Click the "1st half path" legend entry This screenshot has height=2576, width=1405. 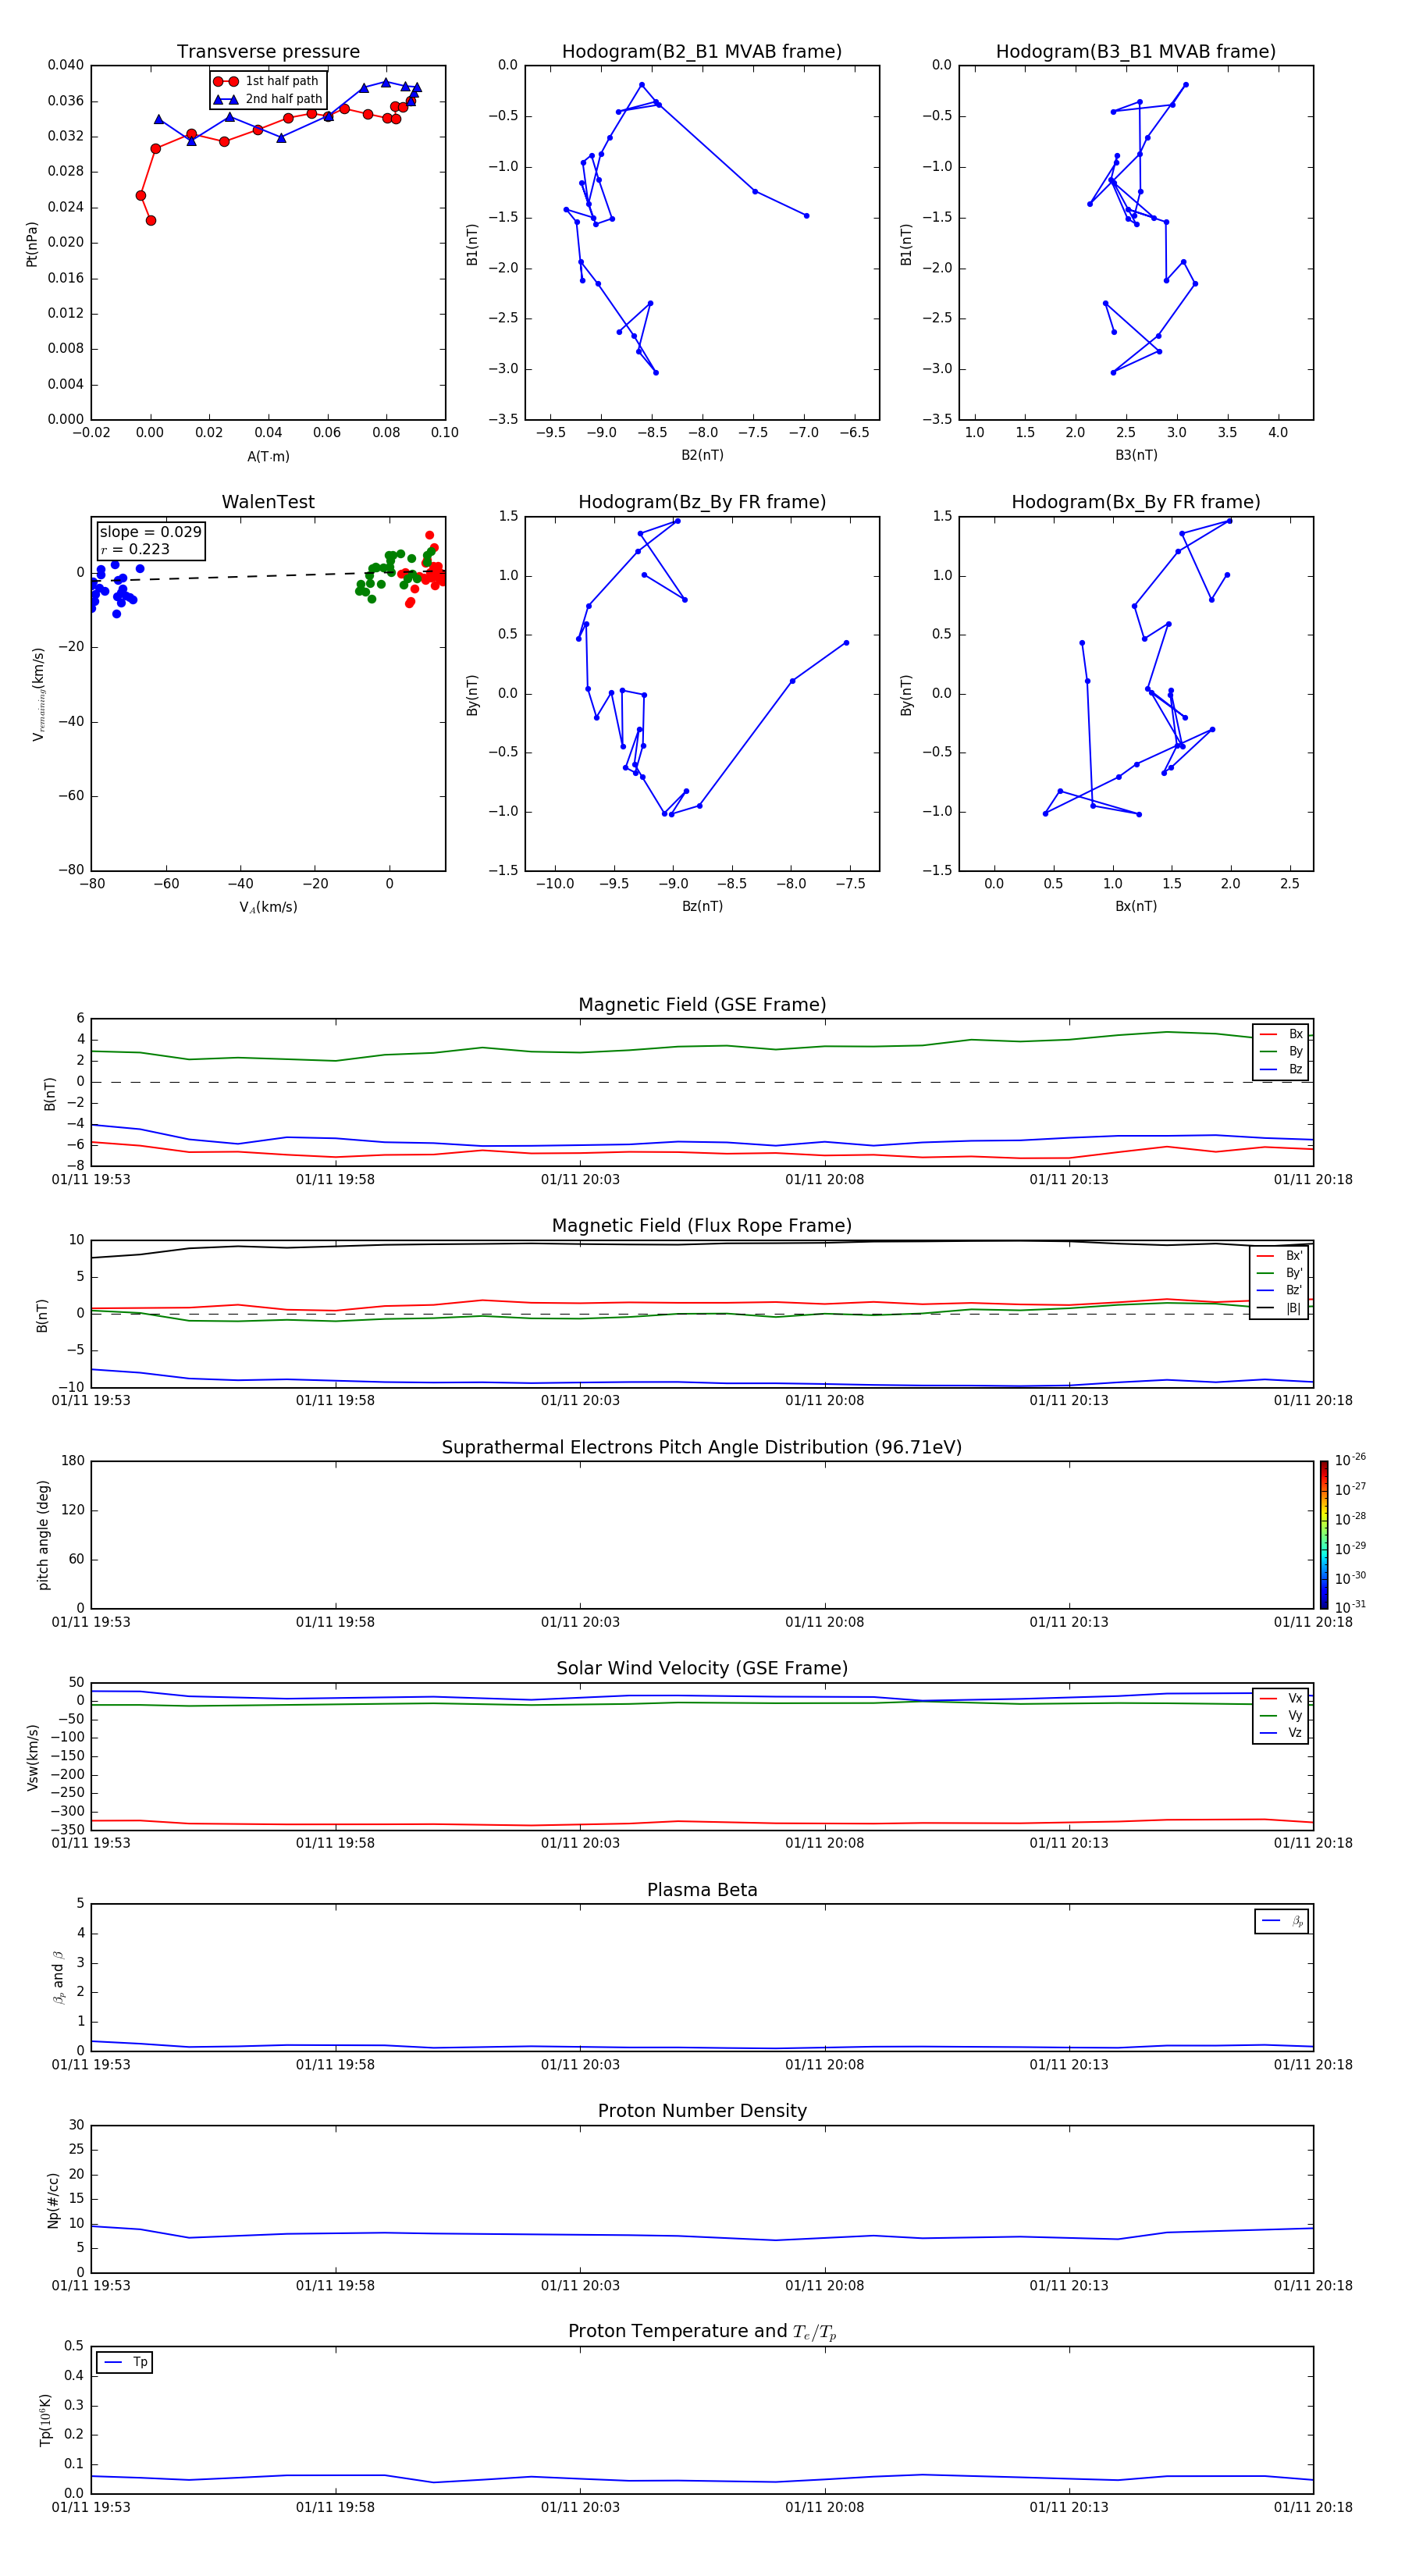pyautogui.click(x=267, y=81)
